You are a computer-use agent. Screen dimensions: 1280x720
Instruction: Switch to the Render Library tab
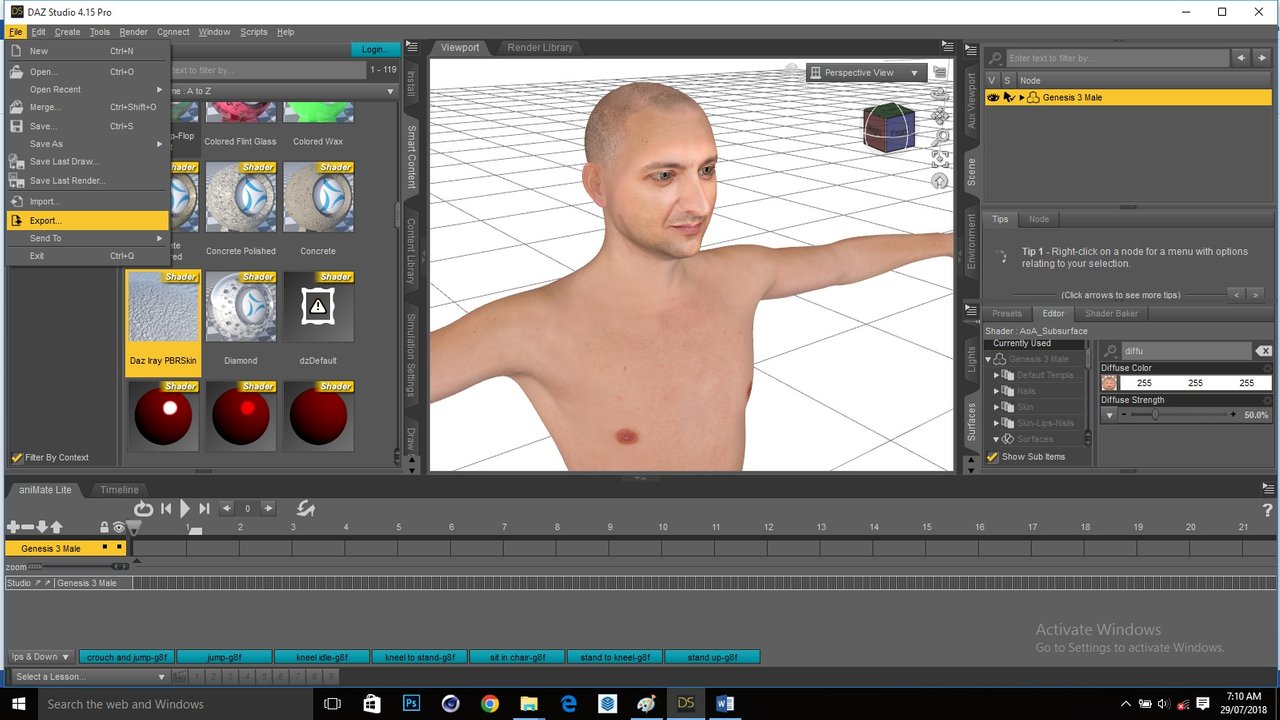540,47
